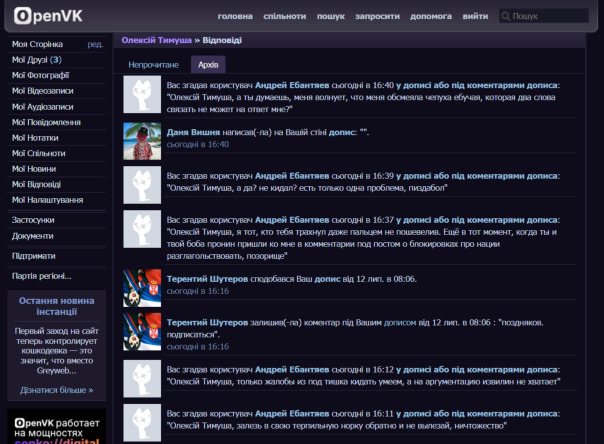The width and height of the screenshot is (604, 444).
Task: Click допис link in Даня Вишня notification
Action: 341,132
